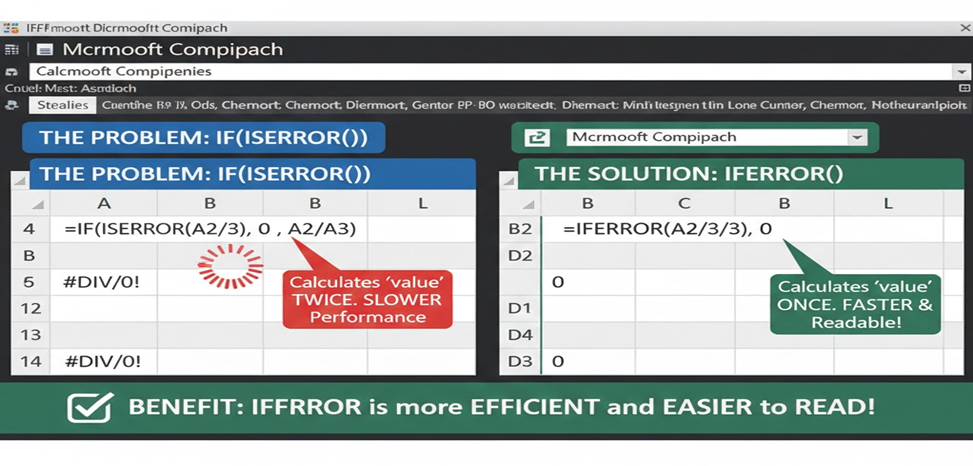Click the select-all corner of the left spreadsheet
Viewport: 973px width, 466px height.
tap(21, 203)
